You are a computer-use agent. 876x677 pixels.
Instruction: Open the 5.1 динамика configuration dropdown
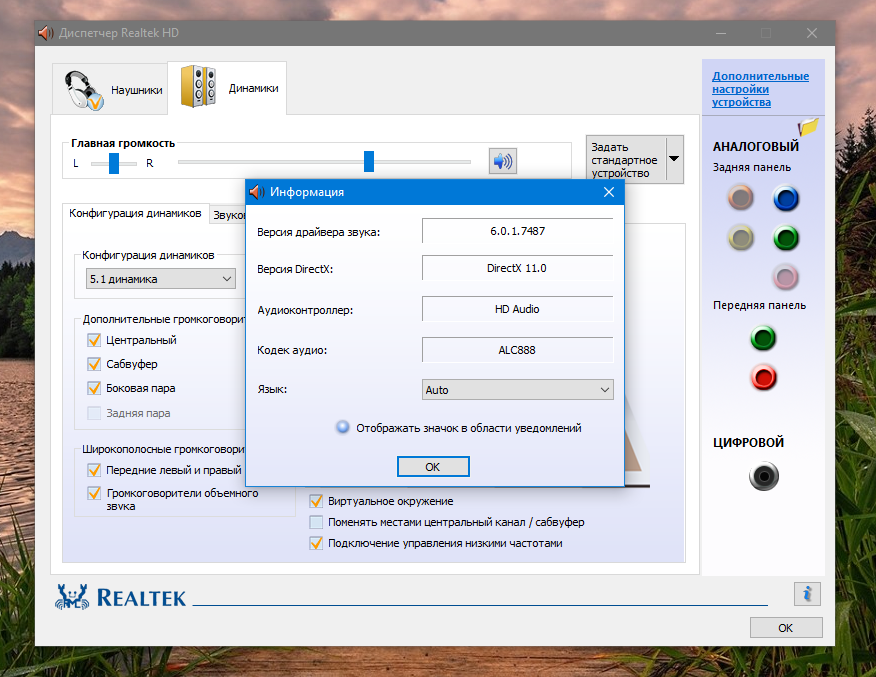click(x=161, y=279)
